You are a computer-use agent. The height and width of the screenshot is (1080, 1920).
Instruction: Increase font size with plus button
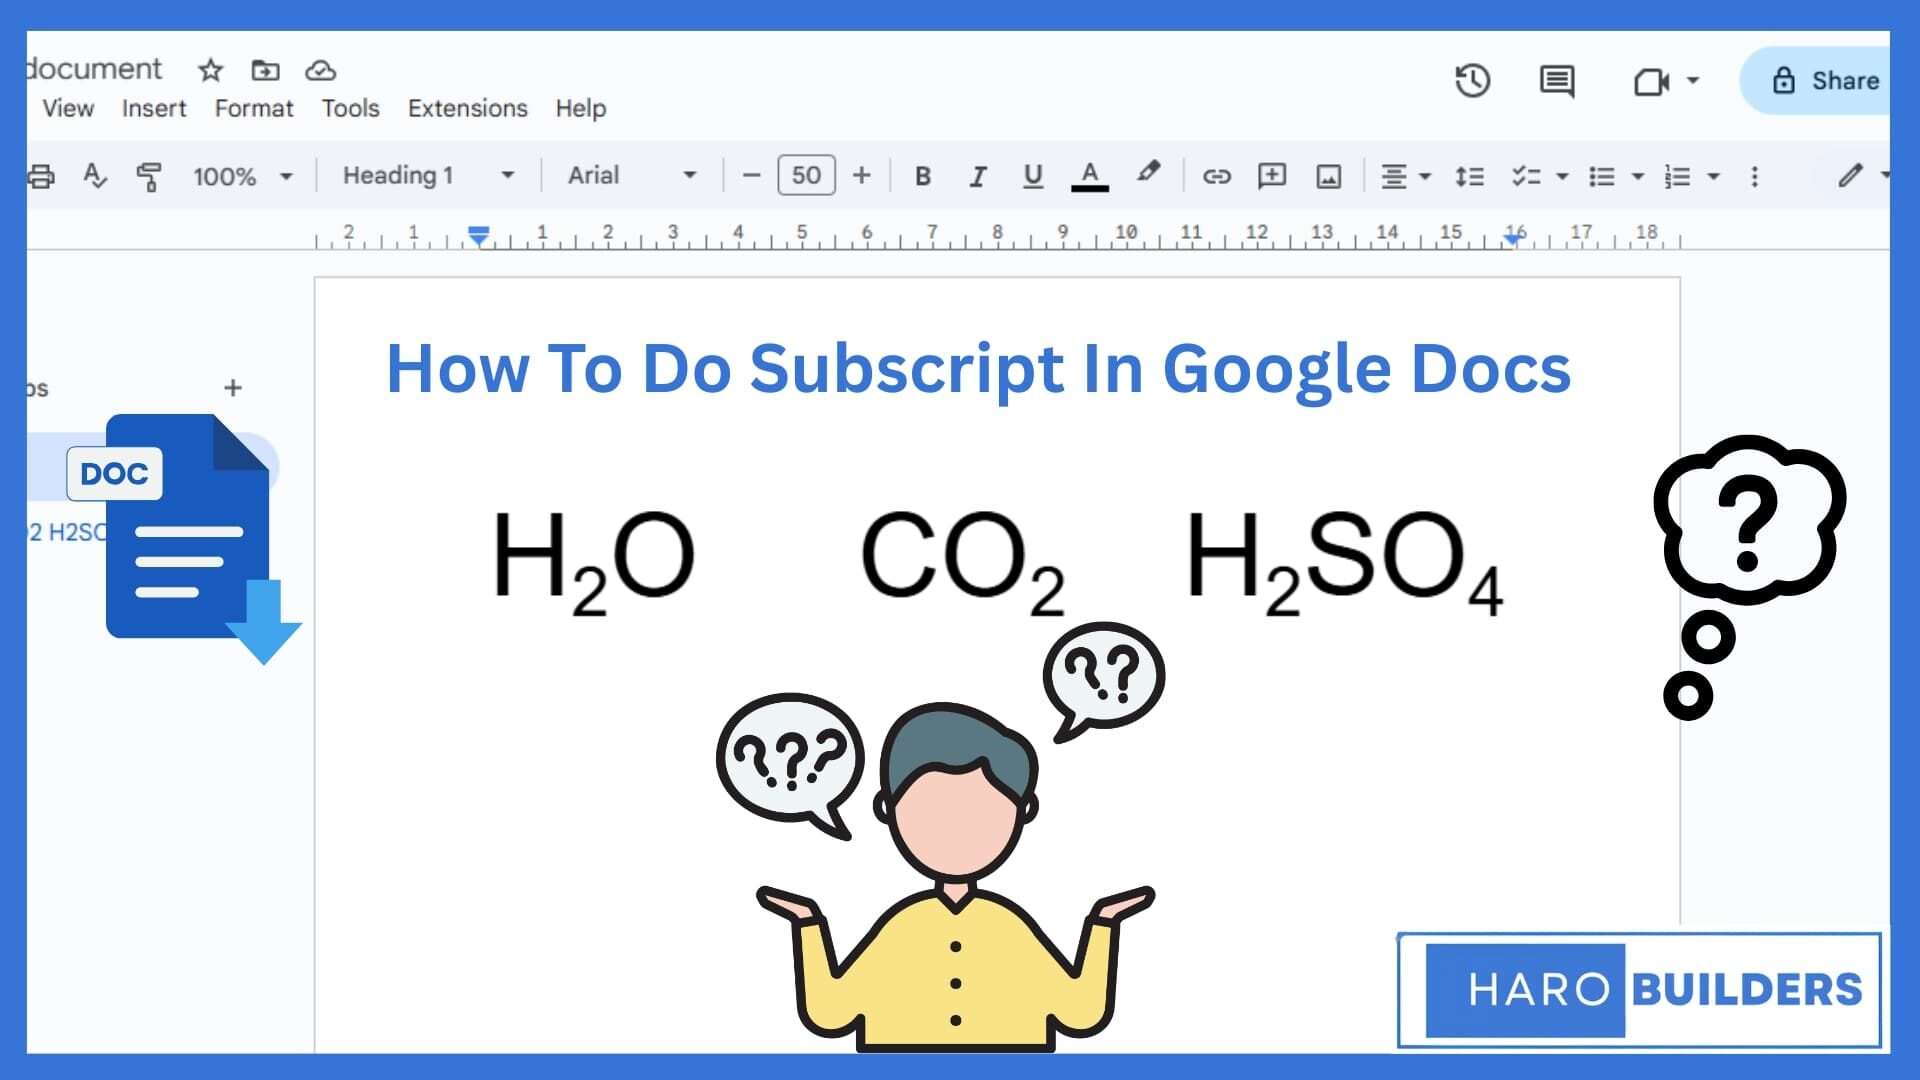tap(861, 176)
